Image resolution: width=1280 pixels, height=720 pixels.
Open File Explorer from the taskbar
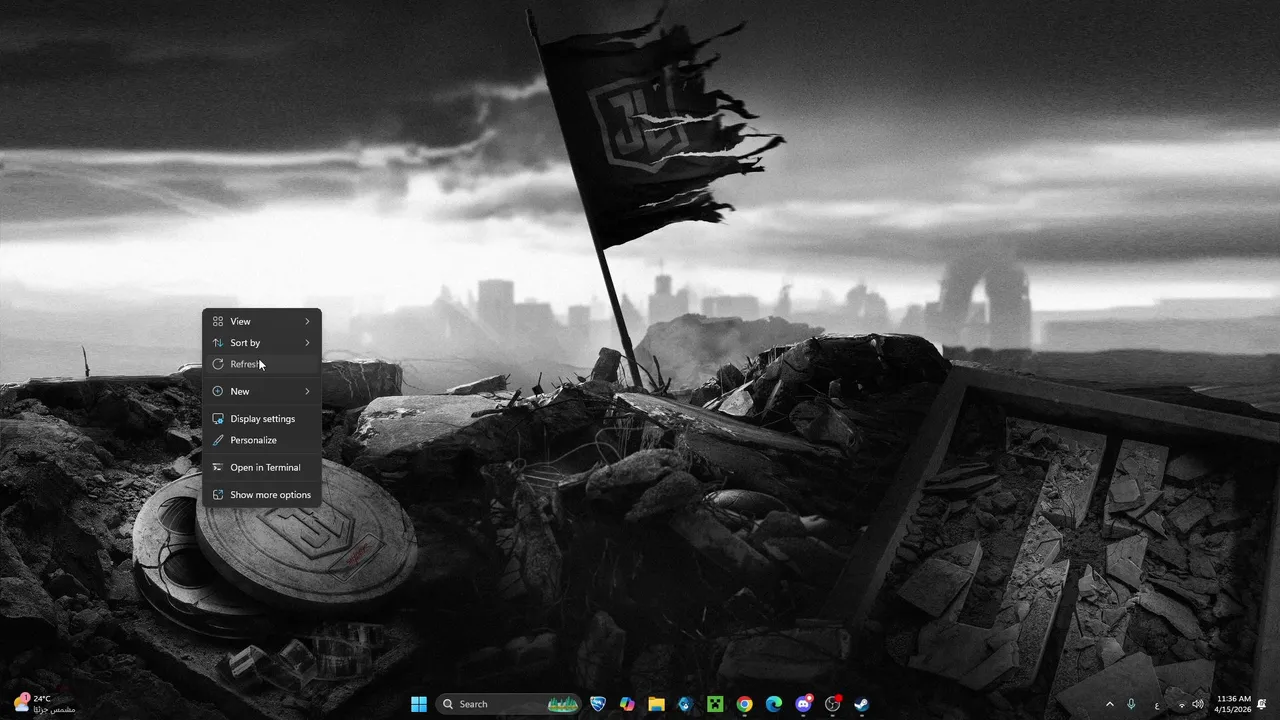point(656,704)
